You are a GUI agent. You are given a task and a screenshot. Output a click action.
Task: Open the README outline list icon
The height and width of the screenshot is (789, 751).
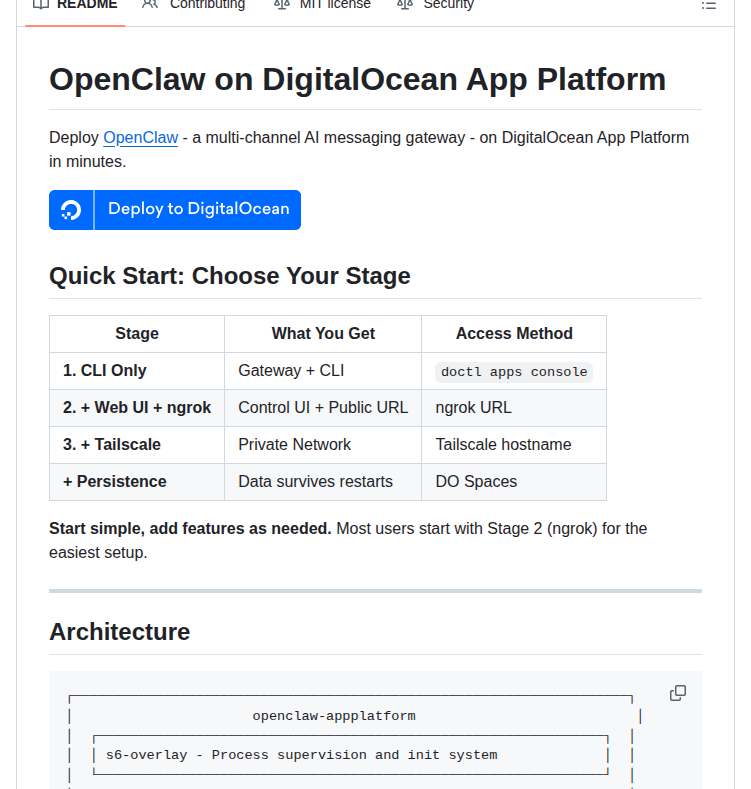pos(709,6)
